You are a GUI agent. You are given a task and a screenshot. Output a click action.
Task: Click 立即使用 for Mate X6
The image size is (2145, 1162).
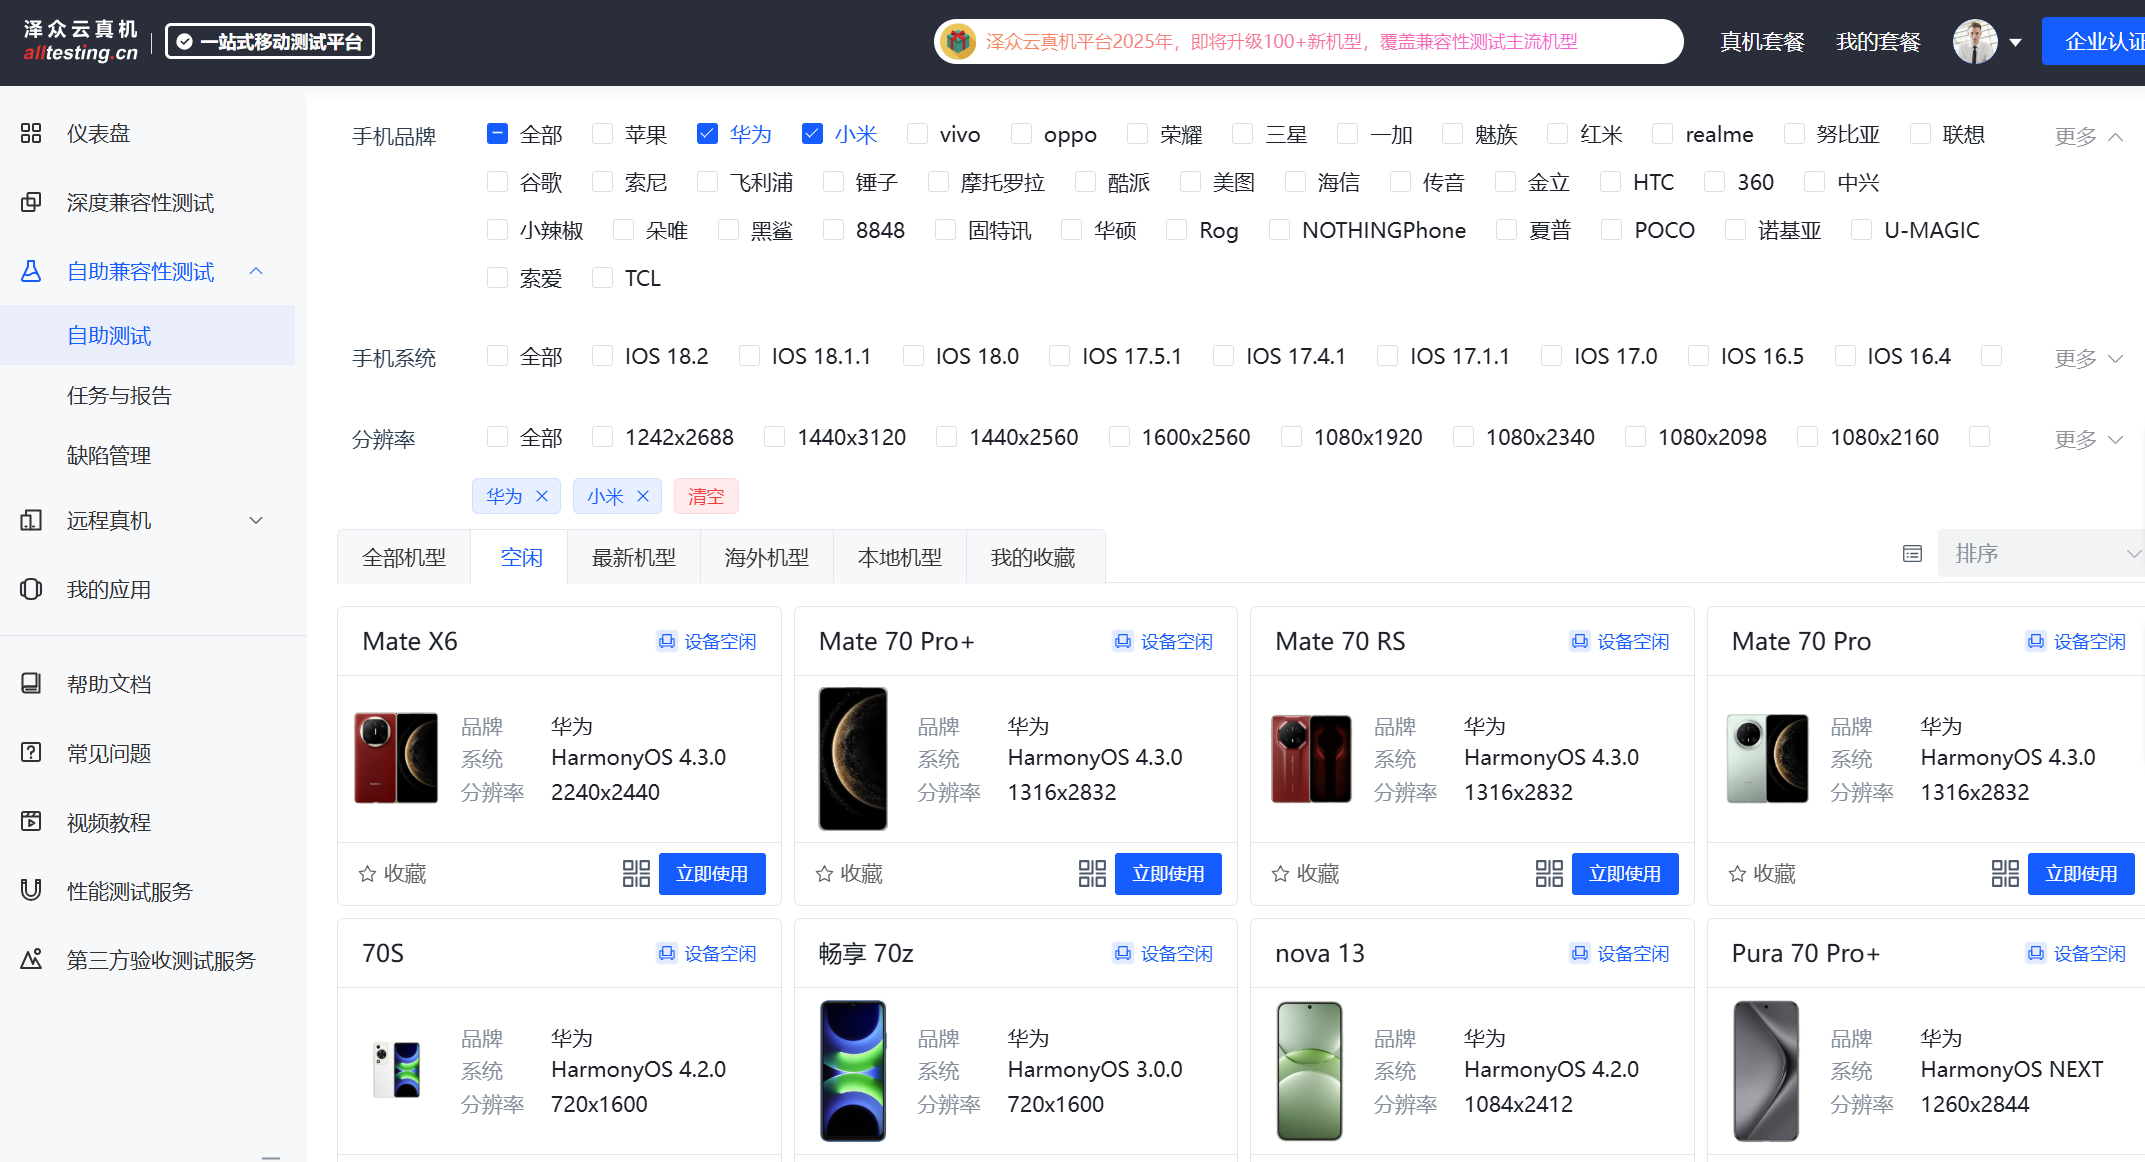pyautogui.click(x=712, y=874)
